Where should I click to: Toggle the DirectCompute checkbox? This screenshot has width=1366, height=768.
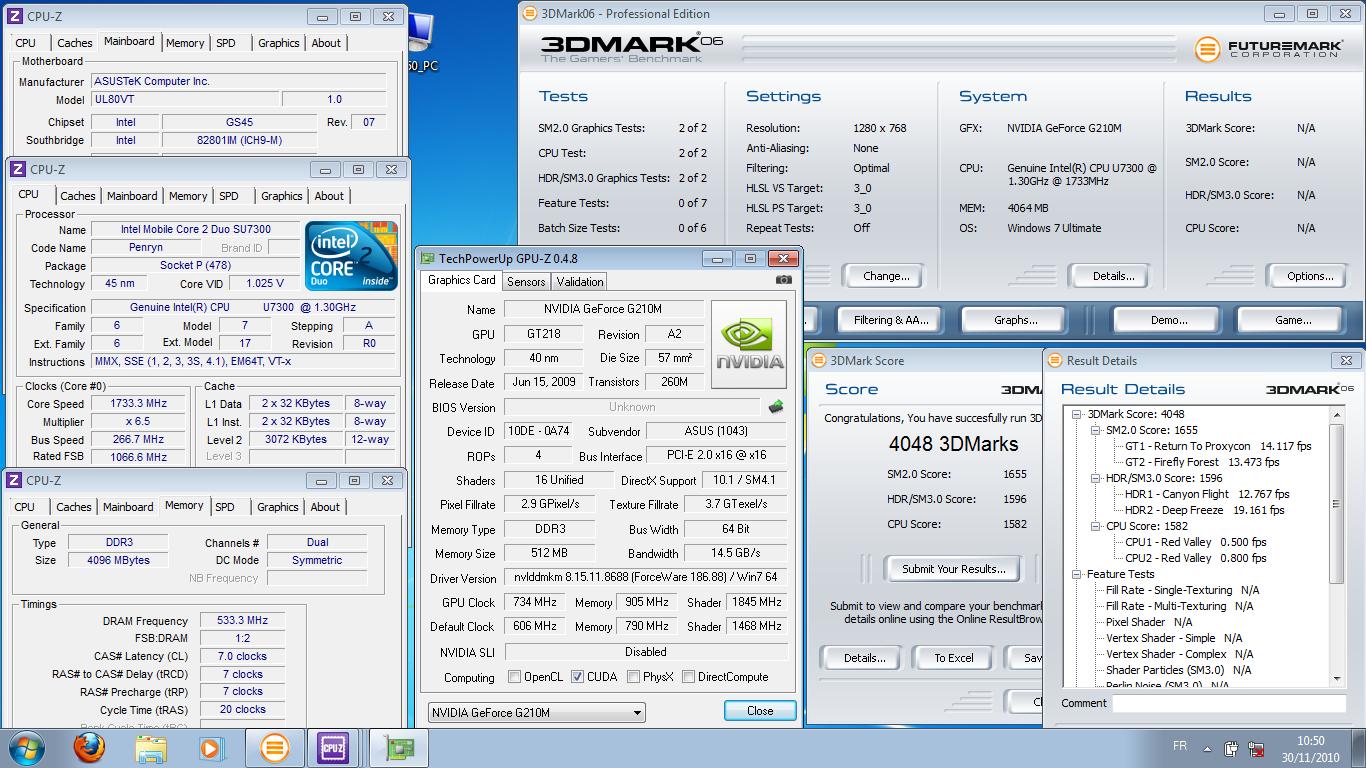click(x=688, y=677)
